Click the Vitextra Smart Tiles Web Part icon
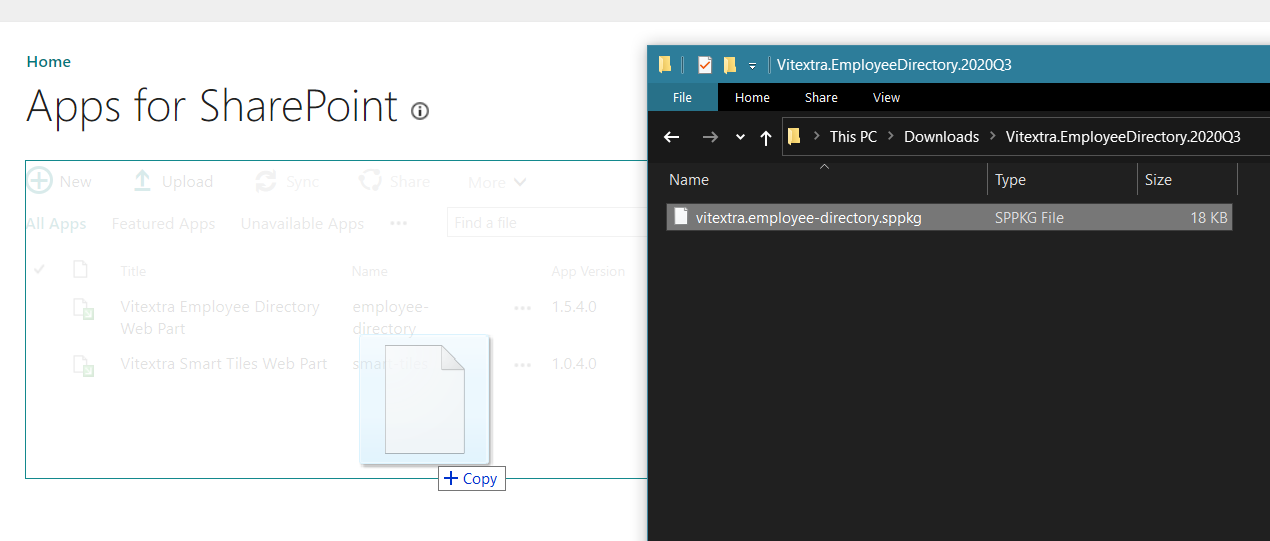Screen dimensions: 1270x541 (83, 366)
